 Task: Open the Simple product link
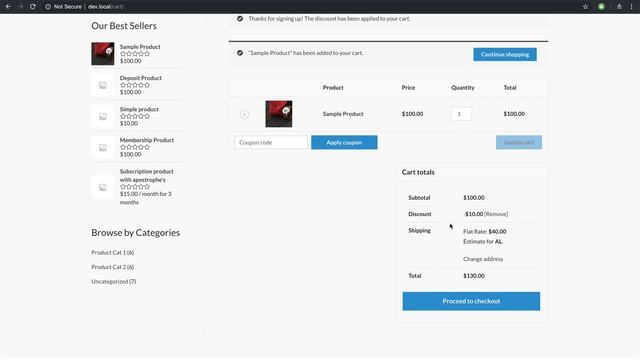(139, 109)
